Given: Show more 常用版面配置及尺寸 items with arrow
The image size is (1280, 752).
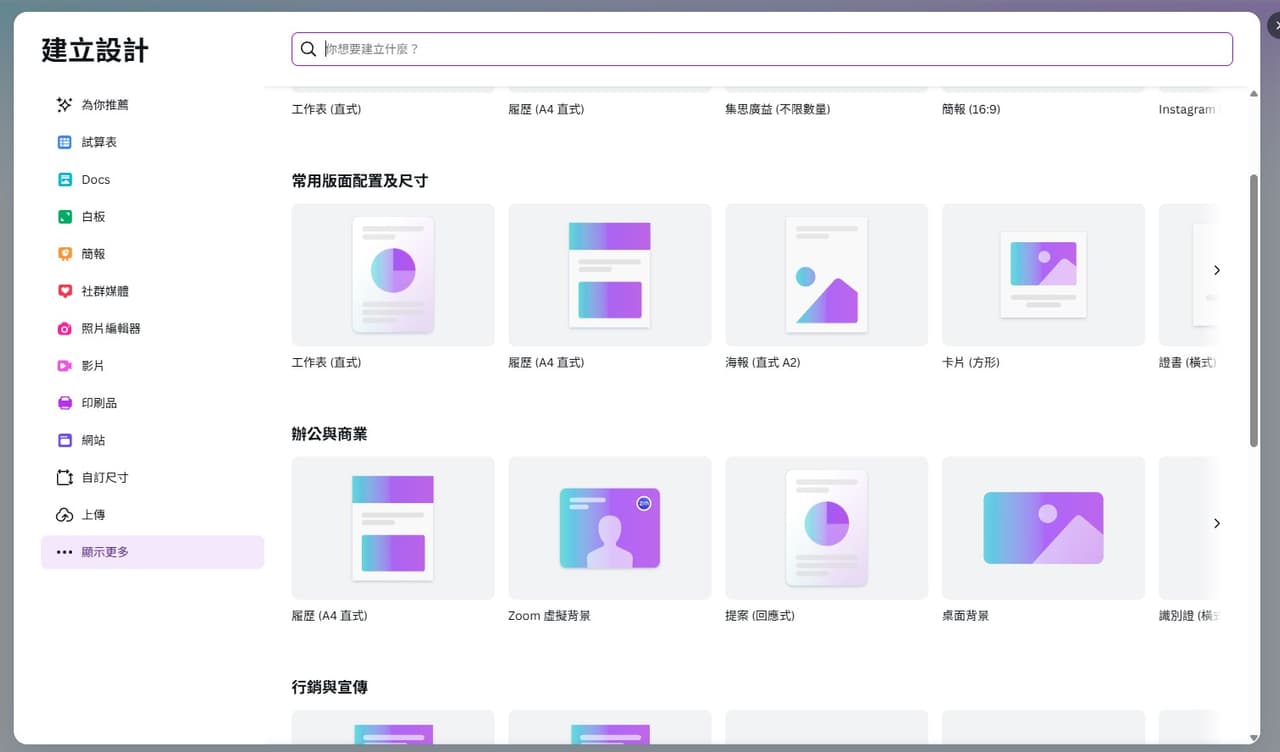Looking at the screenshot, I should 1216,270.
